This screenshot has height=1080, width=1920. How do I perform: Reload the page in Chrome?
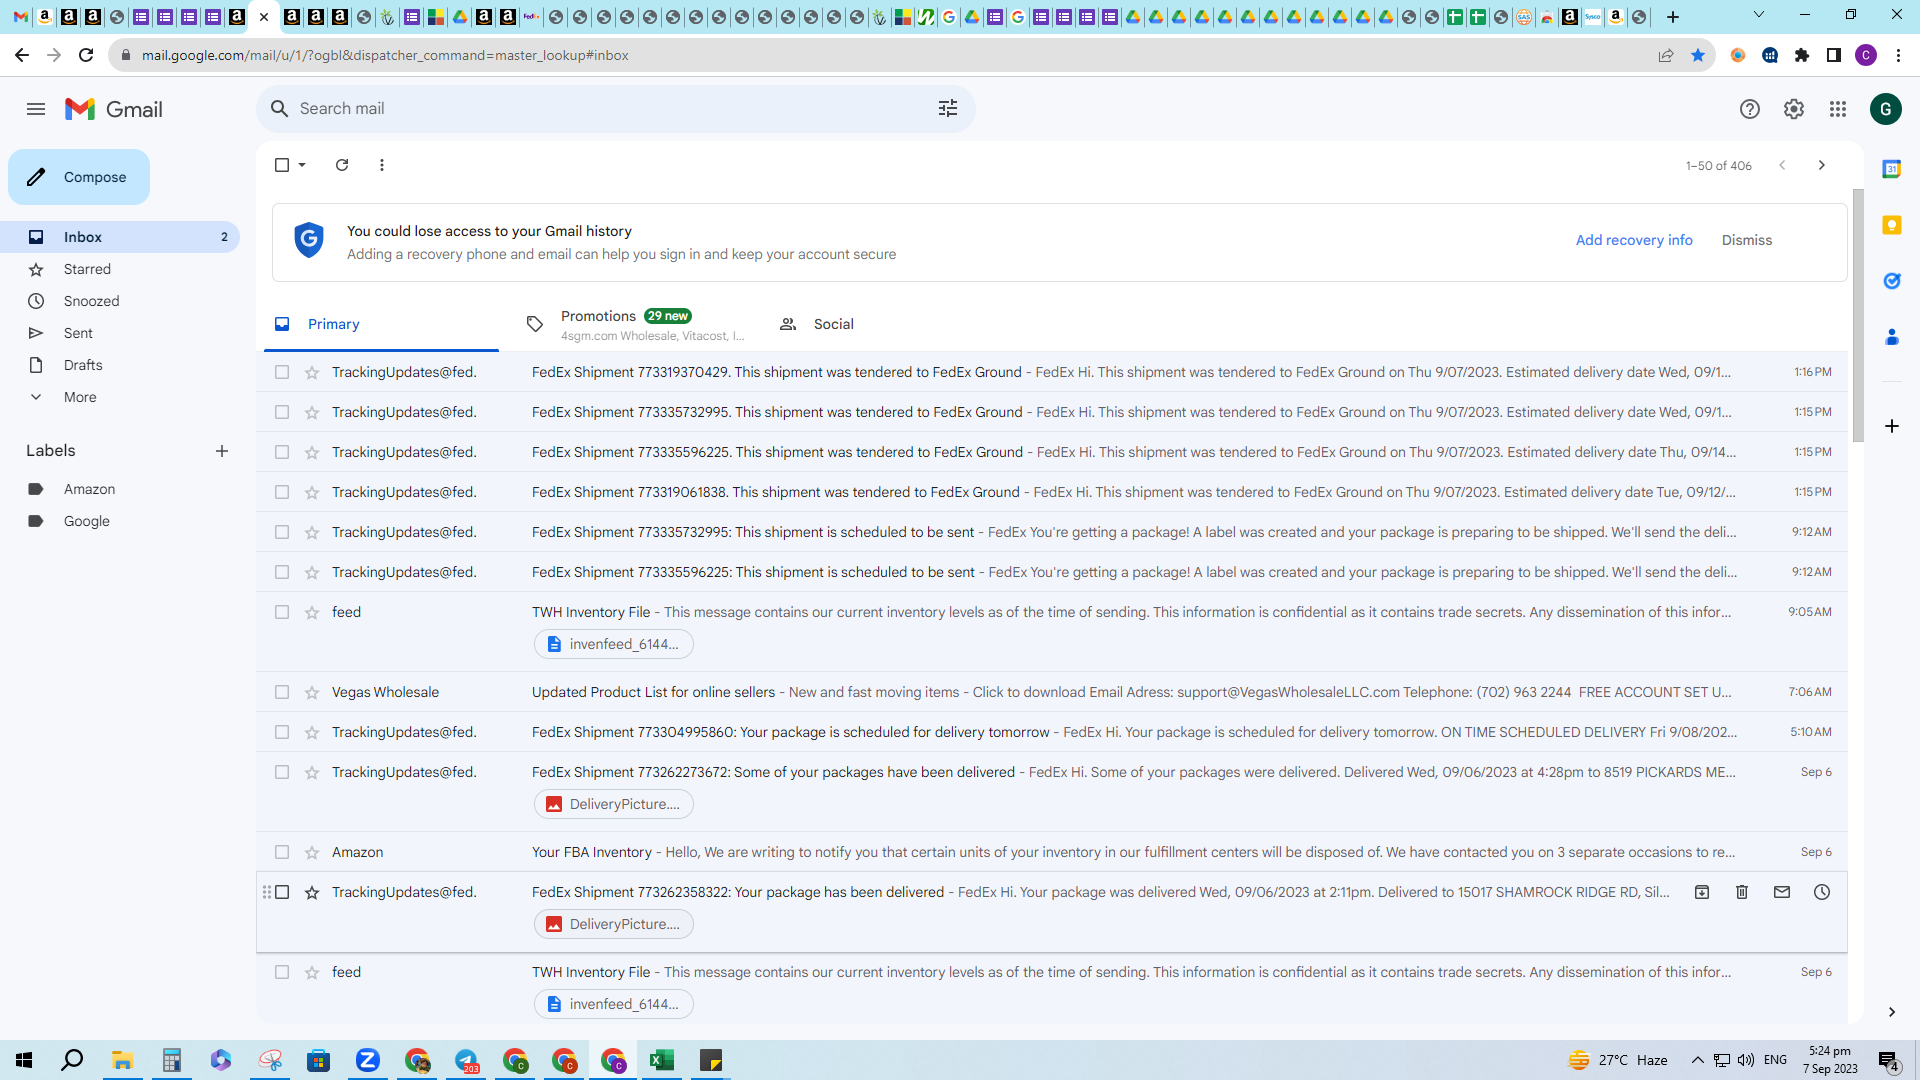[x=86, y=55]
